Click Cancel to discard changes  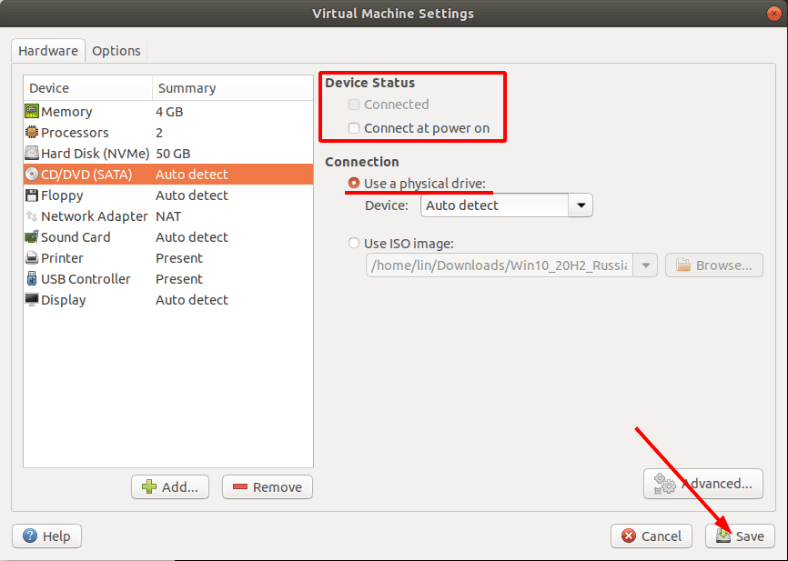click(651, 536)
